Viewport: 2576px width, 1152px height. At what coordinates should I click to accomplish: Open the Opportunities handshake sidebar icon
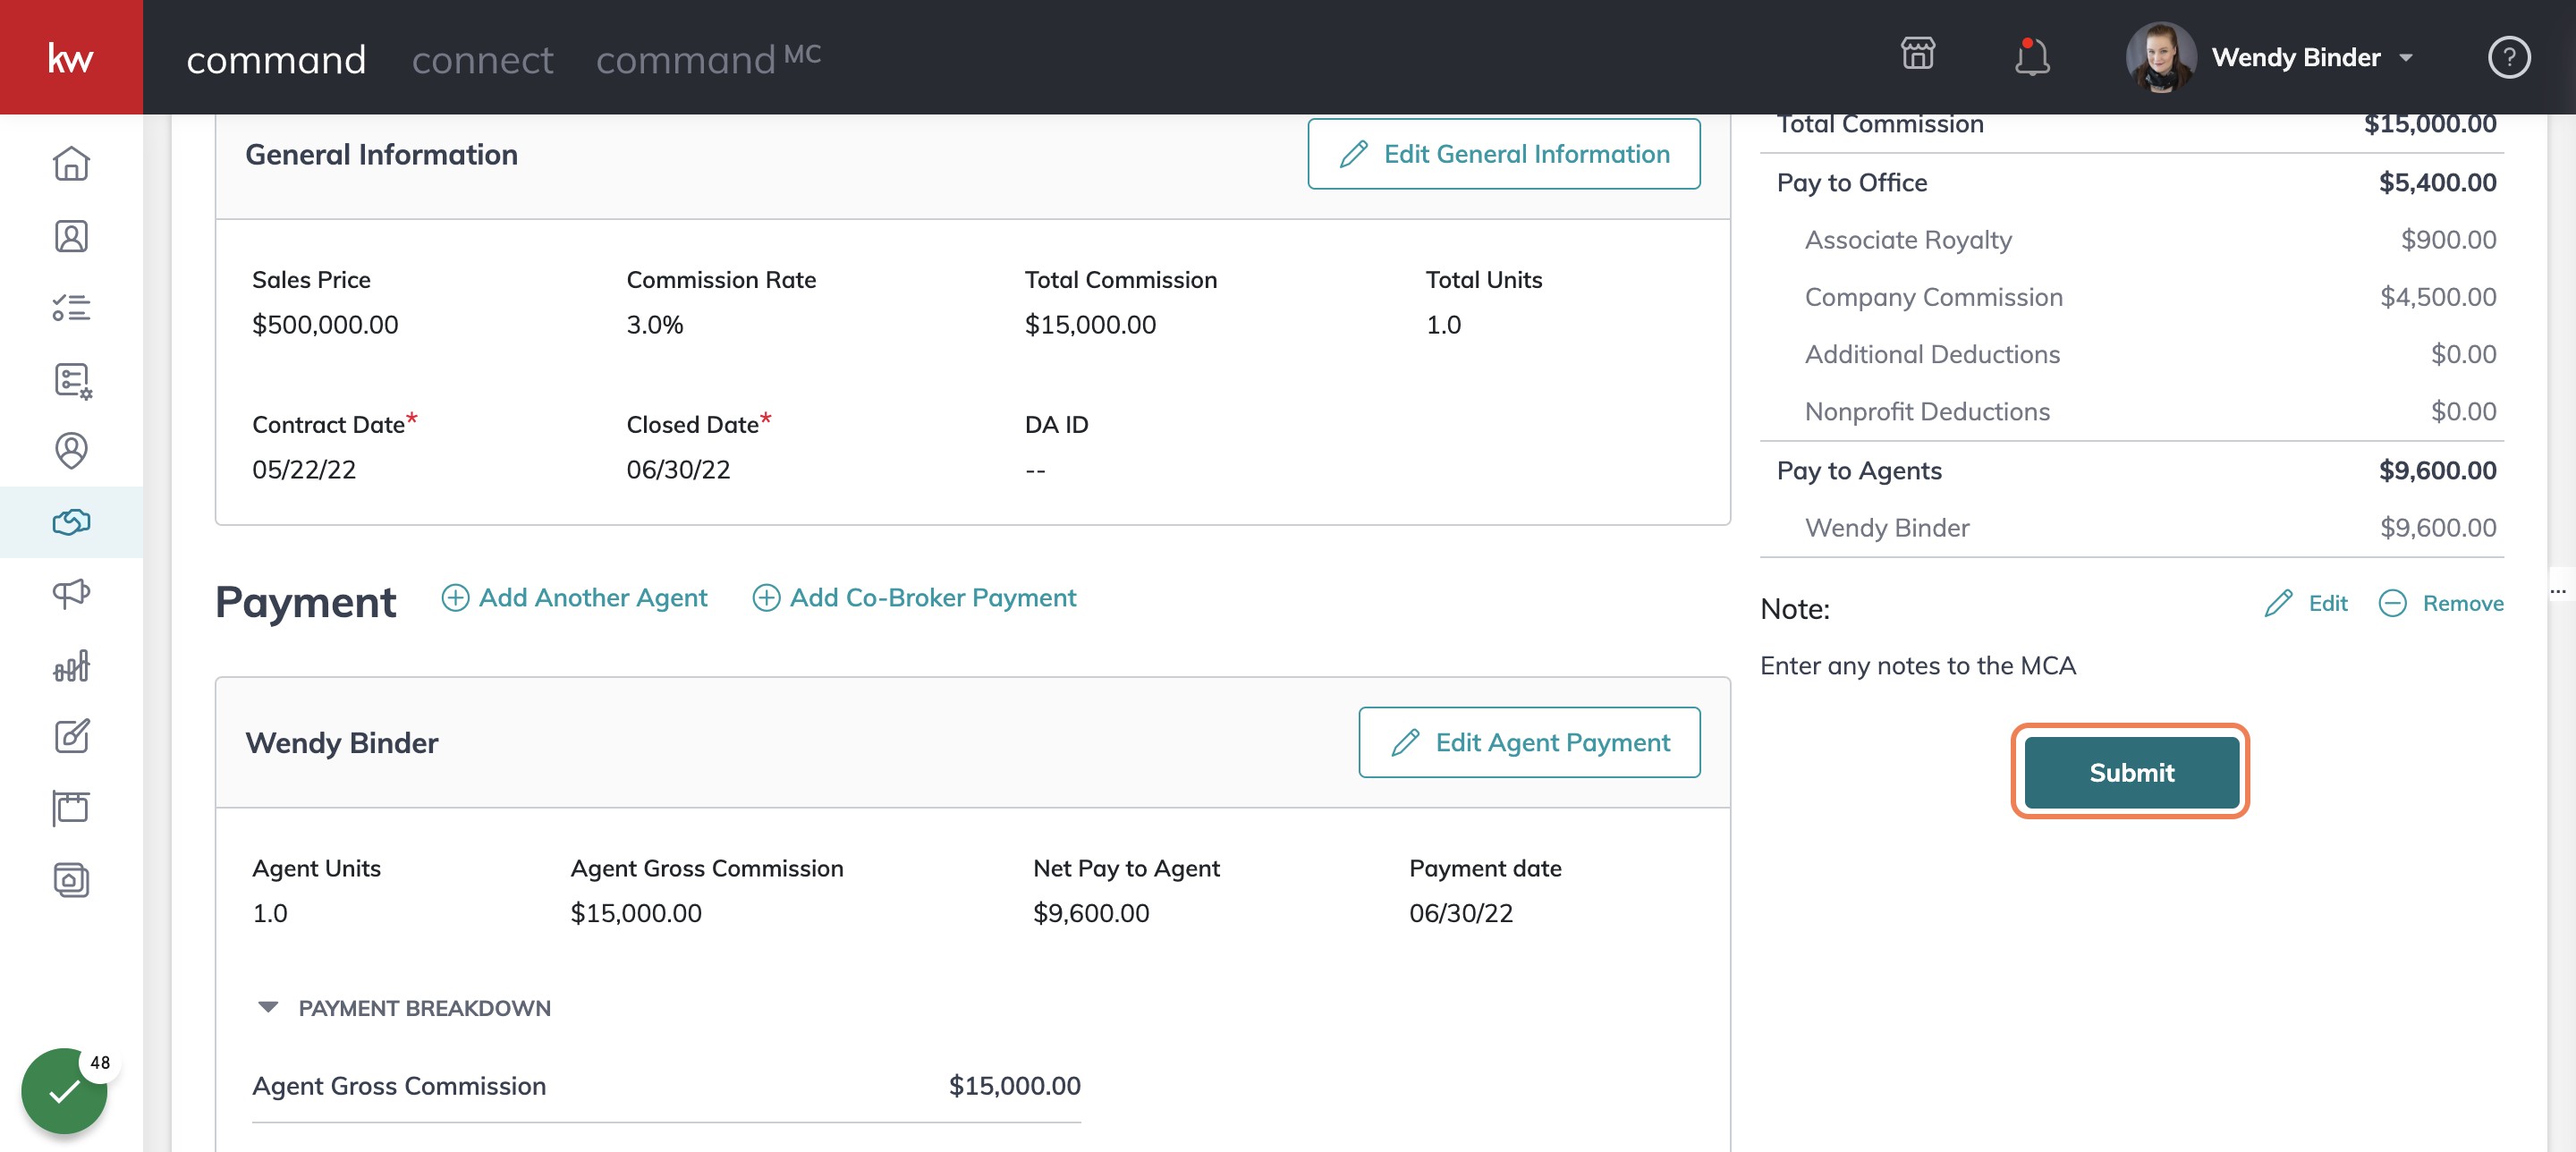coord(71,522)
